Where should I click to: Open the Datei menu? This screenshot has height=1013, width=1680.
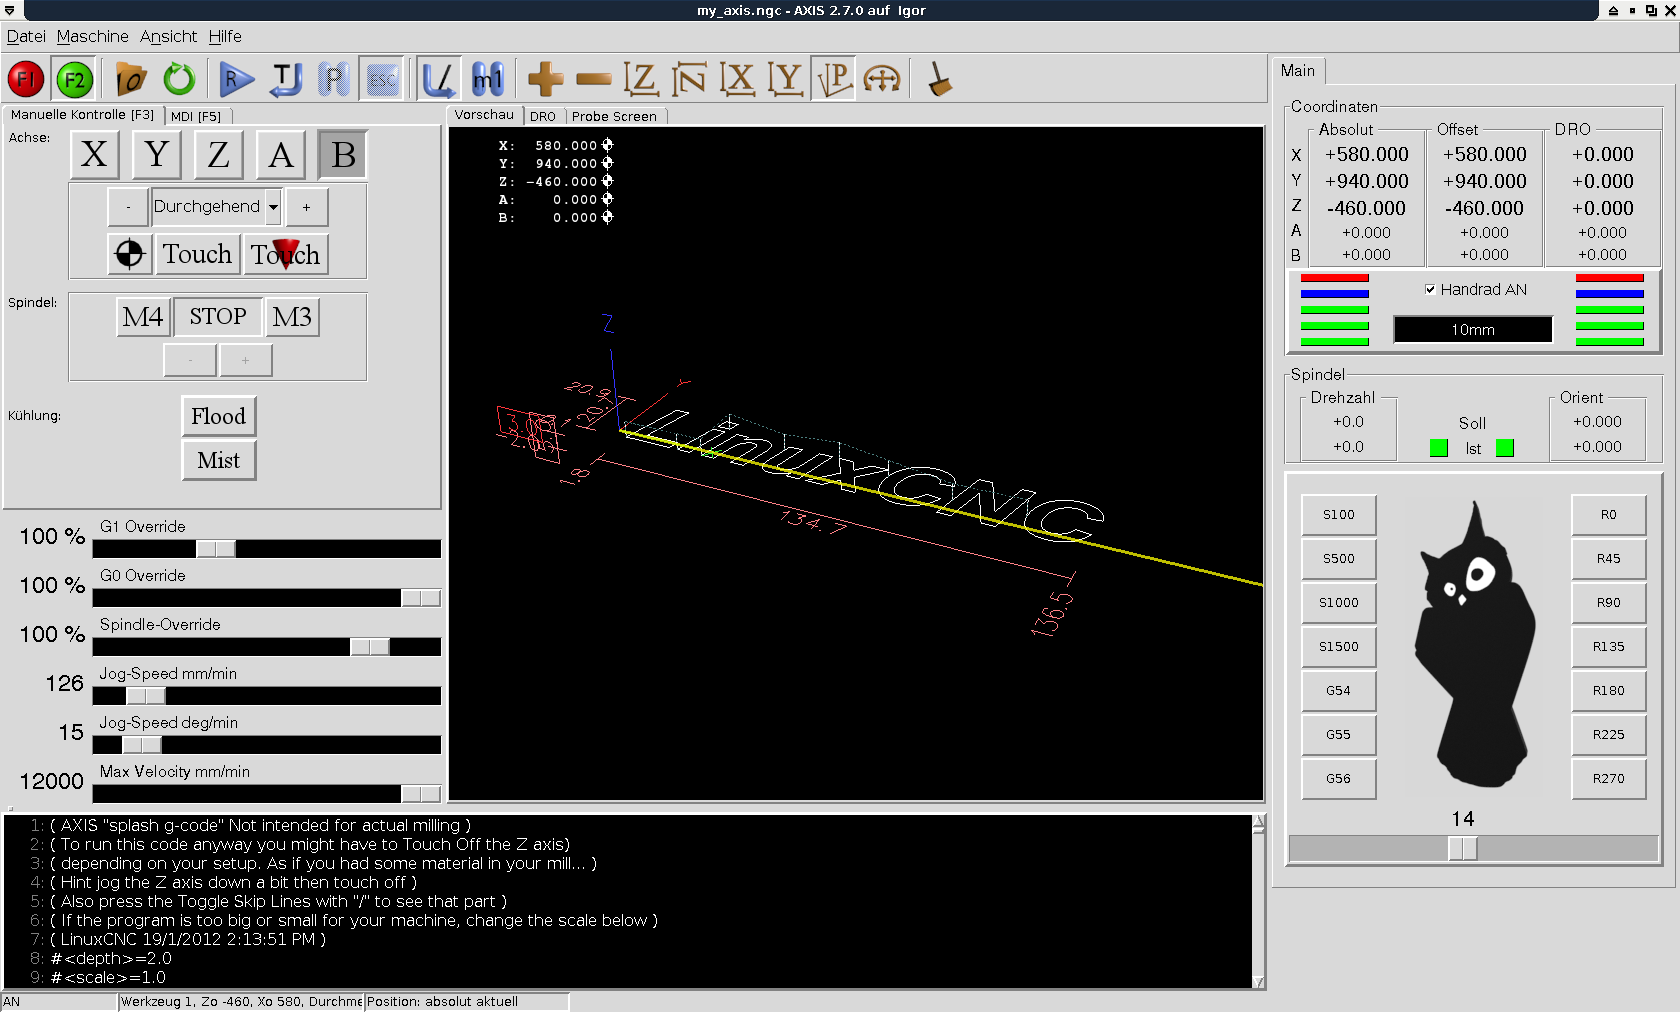coord(26,36)
